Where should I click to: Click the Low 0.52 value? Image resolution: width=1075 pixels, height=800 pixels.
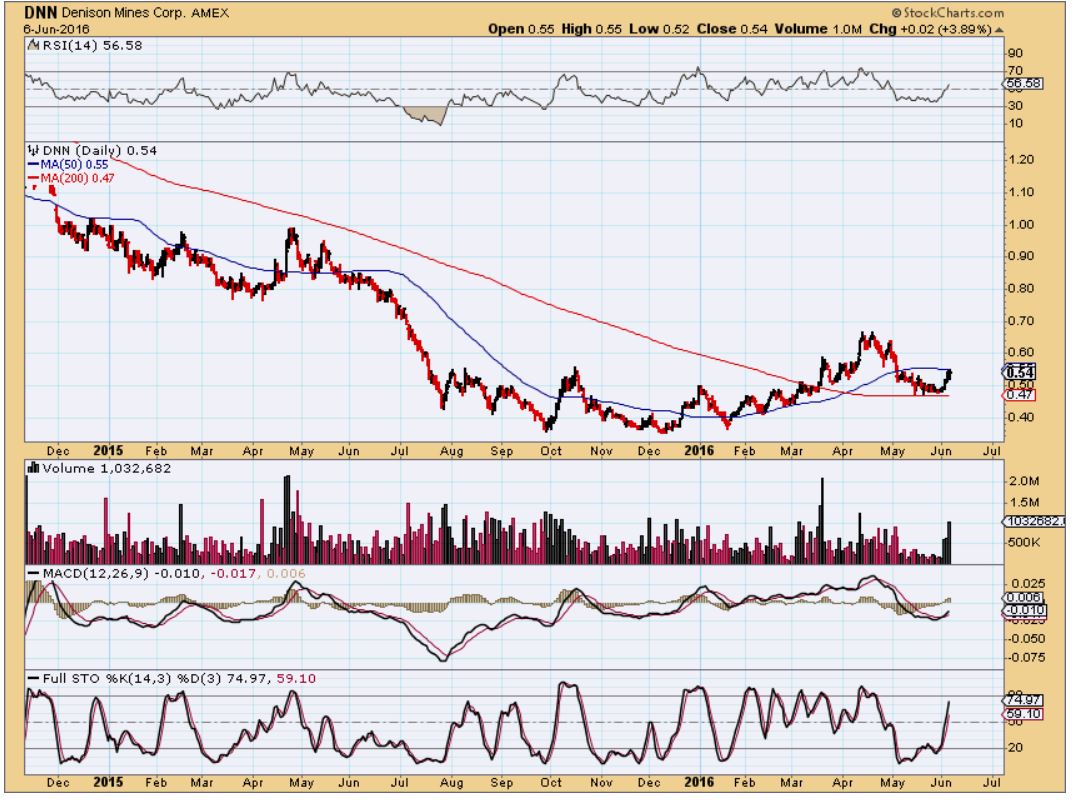[x=660, y=29]
